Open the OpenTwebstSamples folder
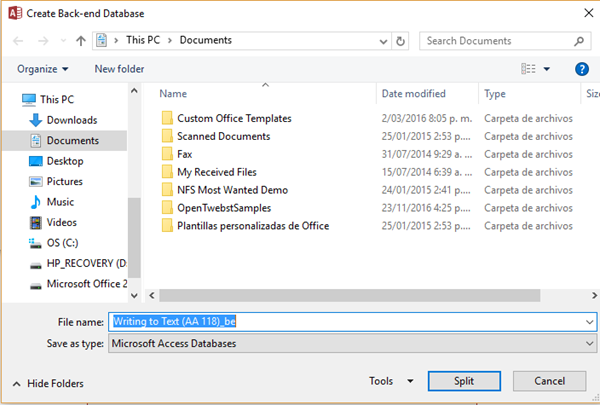The image size is (600, 405). tap(224, 208)
